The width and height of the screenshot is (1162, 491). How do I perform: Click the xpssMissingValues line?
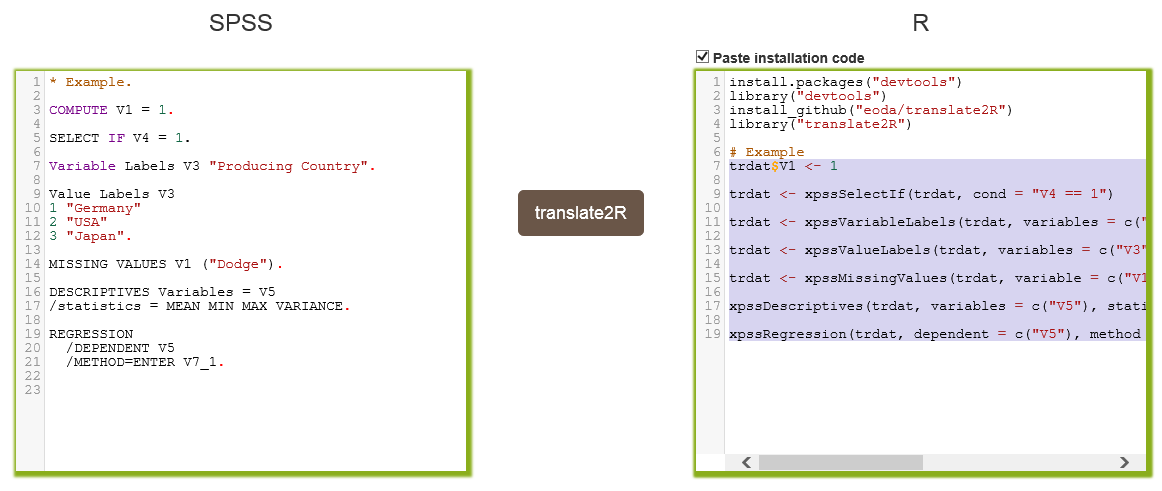pyautogui.click(x=937, y=279)
